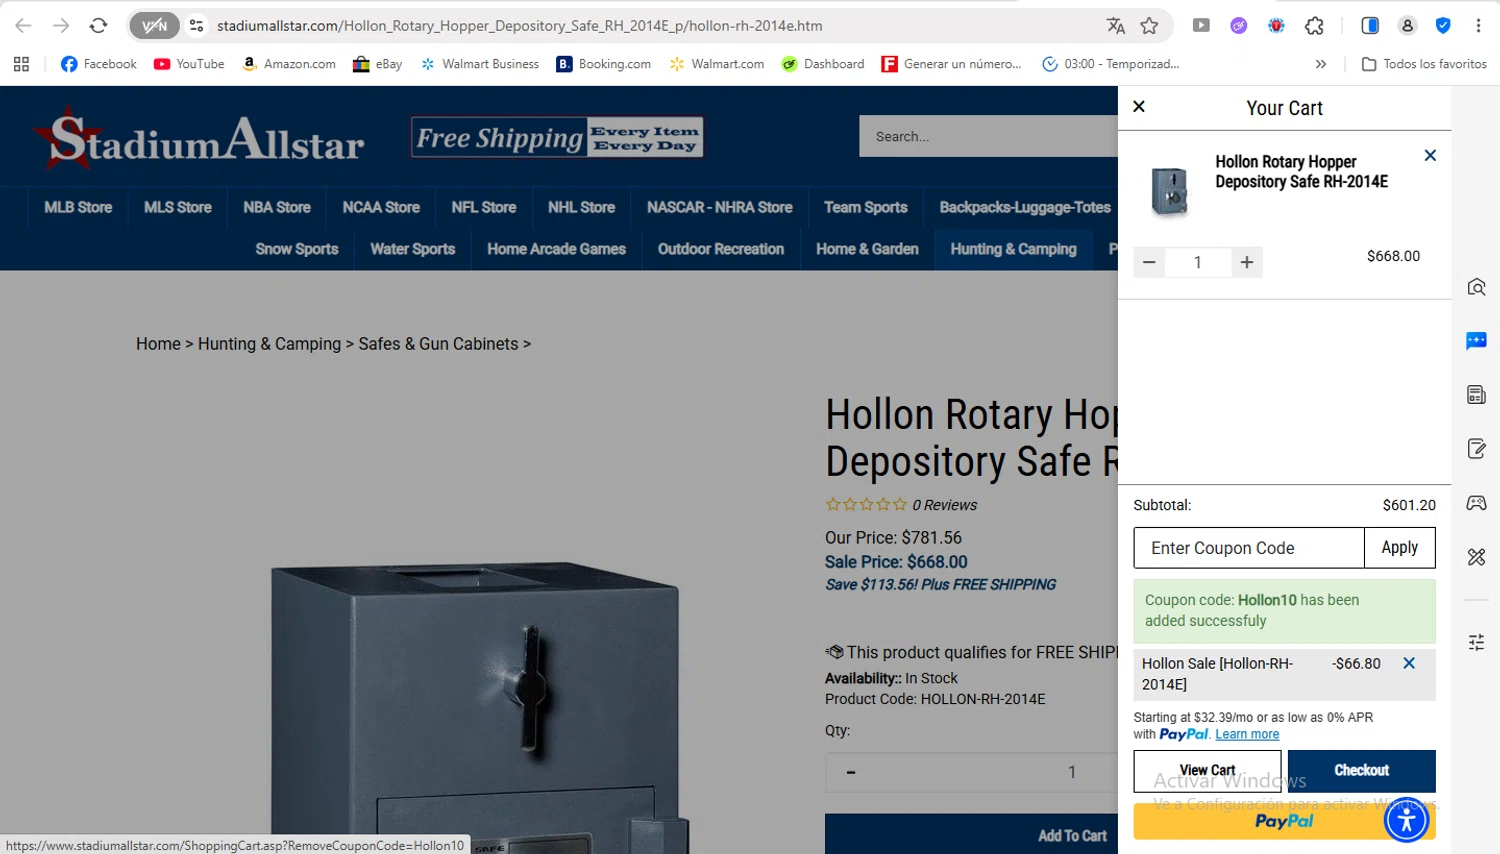Open MLB Store menu
Viewport: 1500px width, 854px height.
tap(78, 207)
